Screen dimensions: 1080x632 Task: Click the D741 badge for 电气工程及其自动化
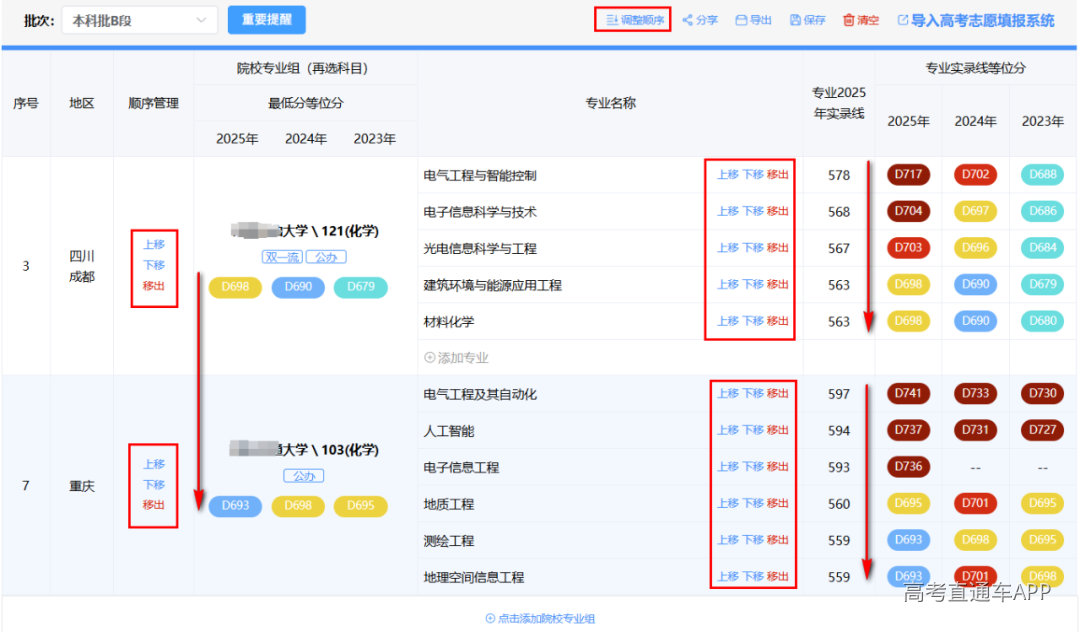pyautogui.click(x=908, y=394)
